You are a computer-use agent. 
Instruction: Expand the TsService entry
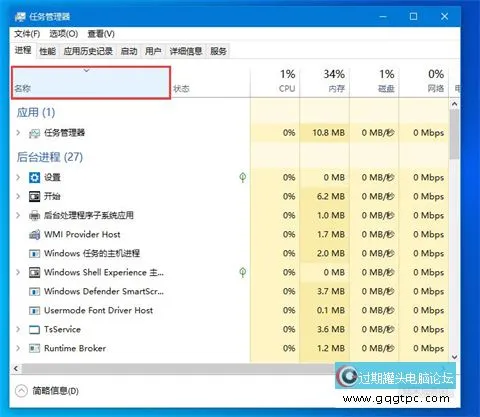pyautogui.click(x=18, y=329)
